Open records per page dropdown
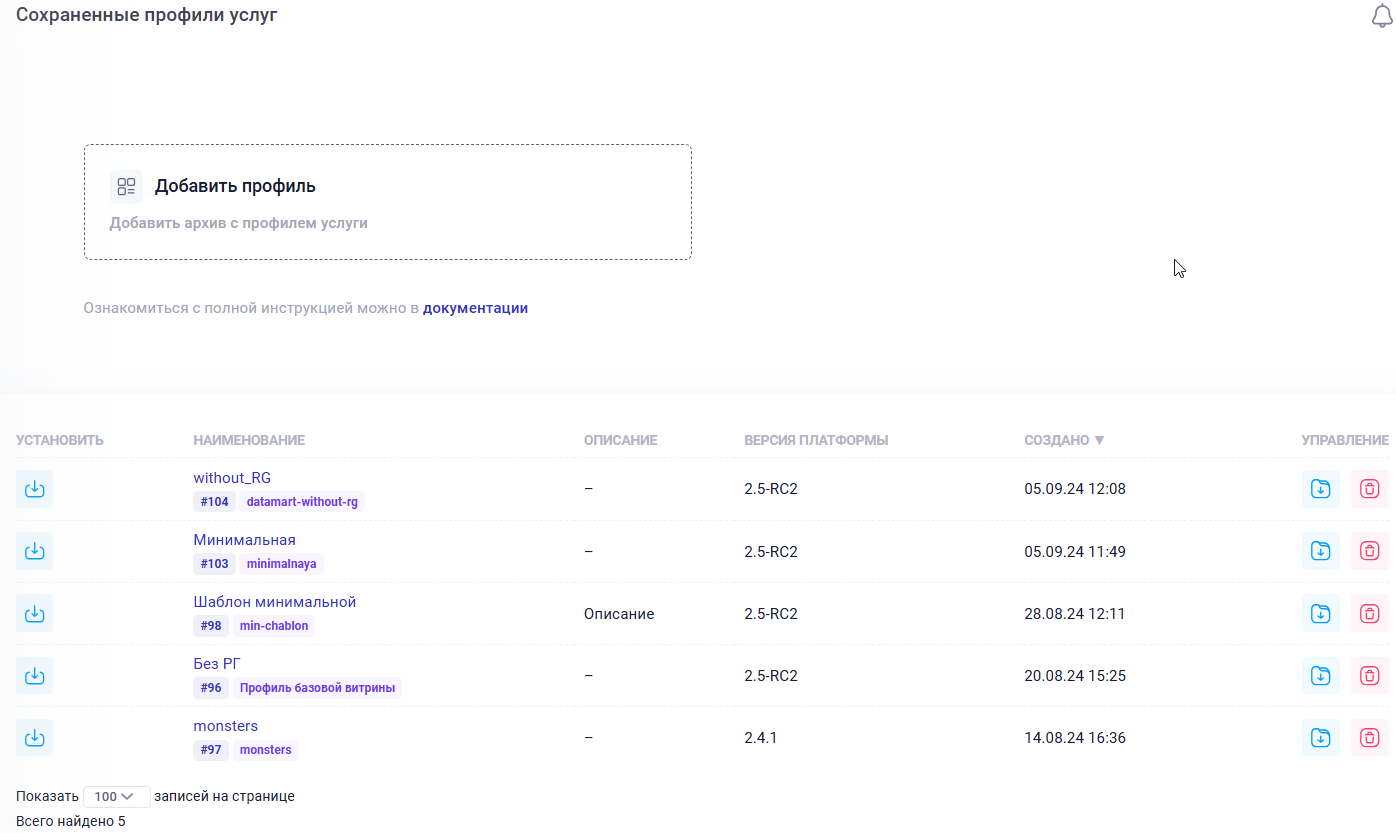The width and height of the screenshot is (1396, 833). (116, 797)
